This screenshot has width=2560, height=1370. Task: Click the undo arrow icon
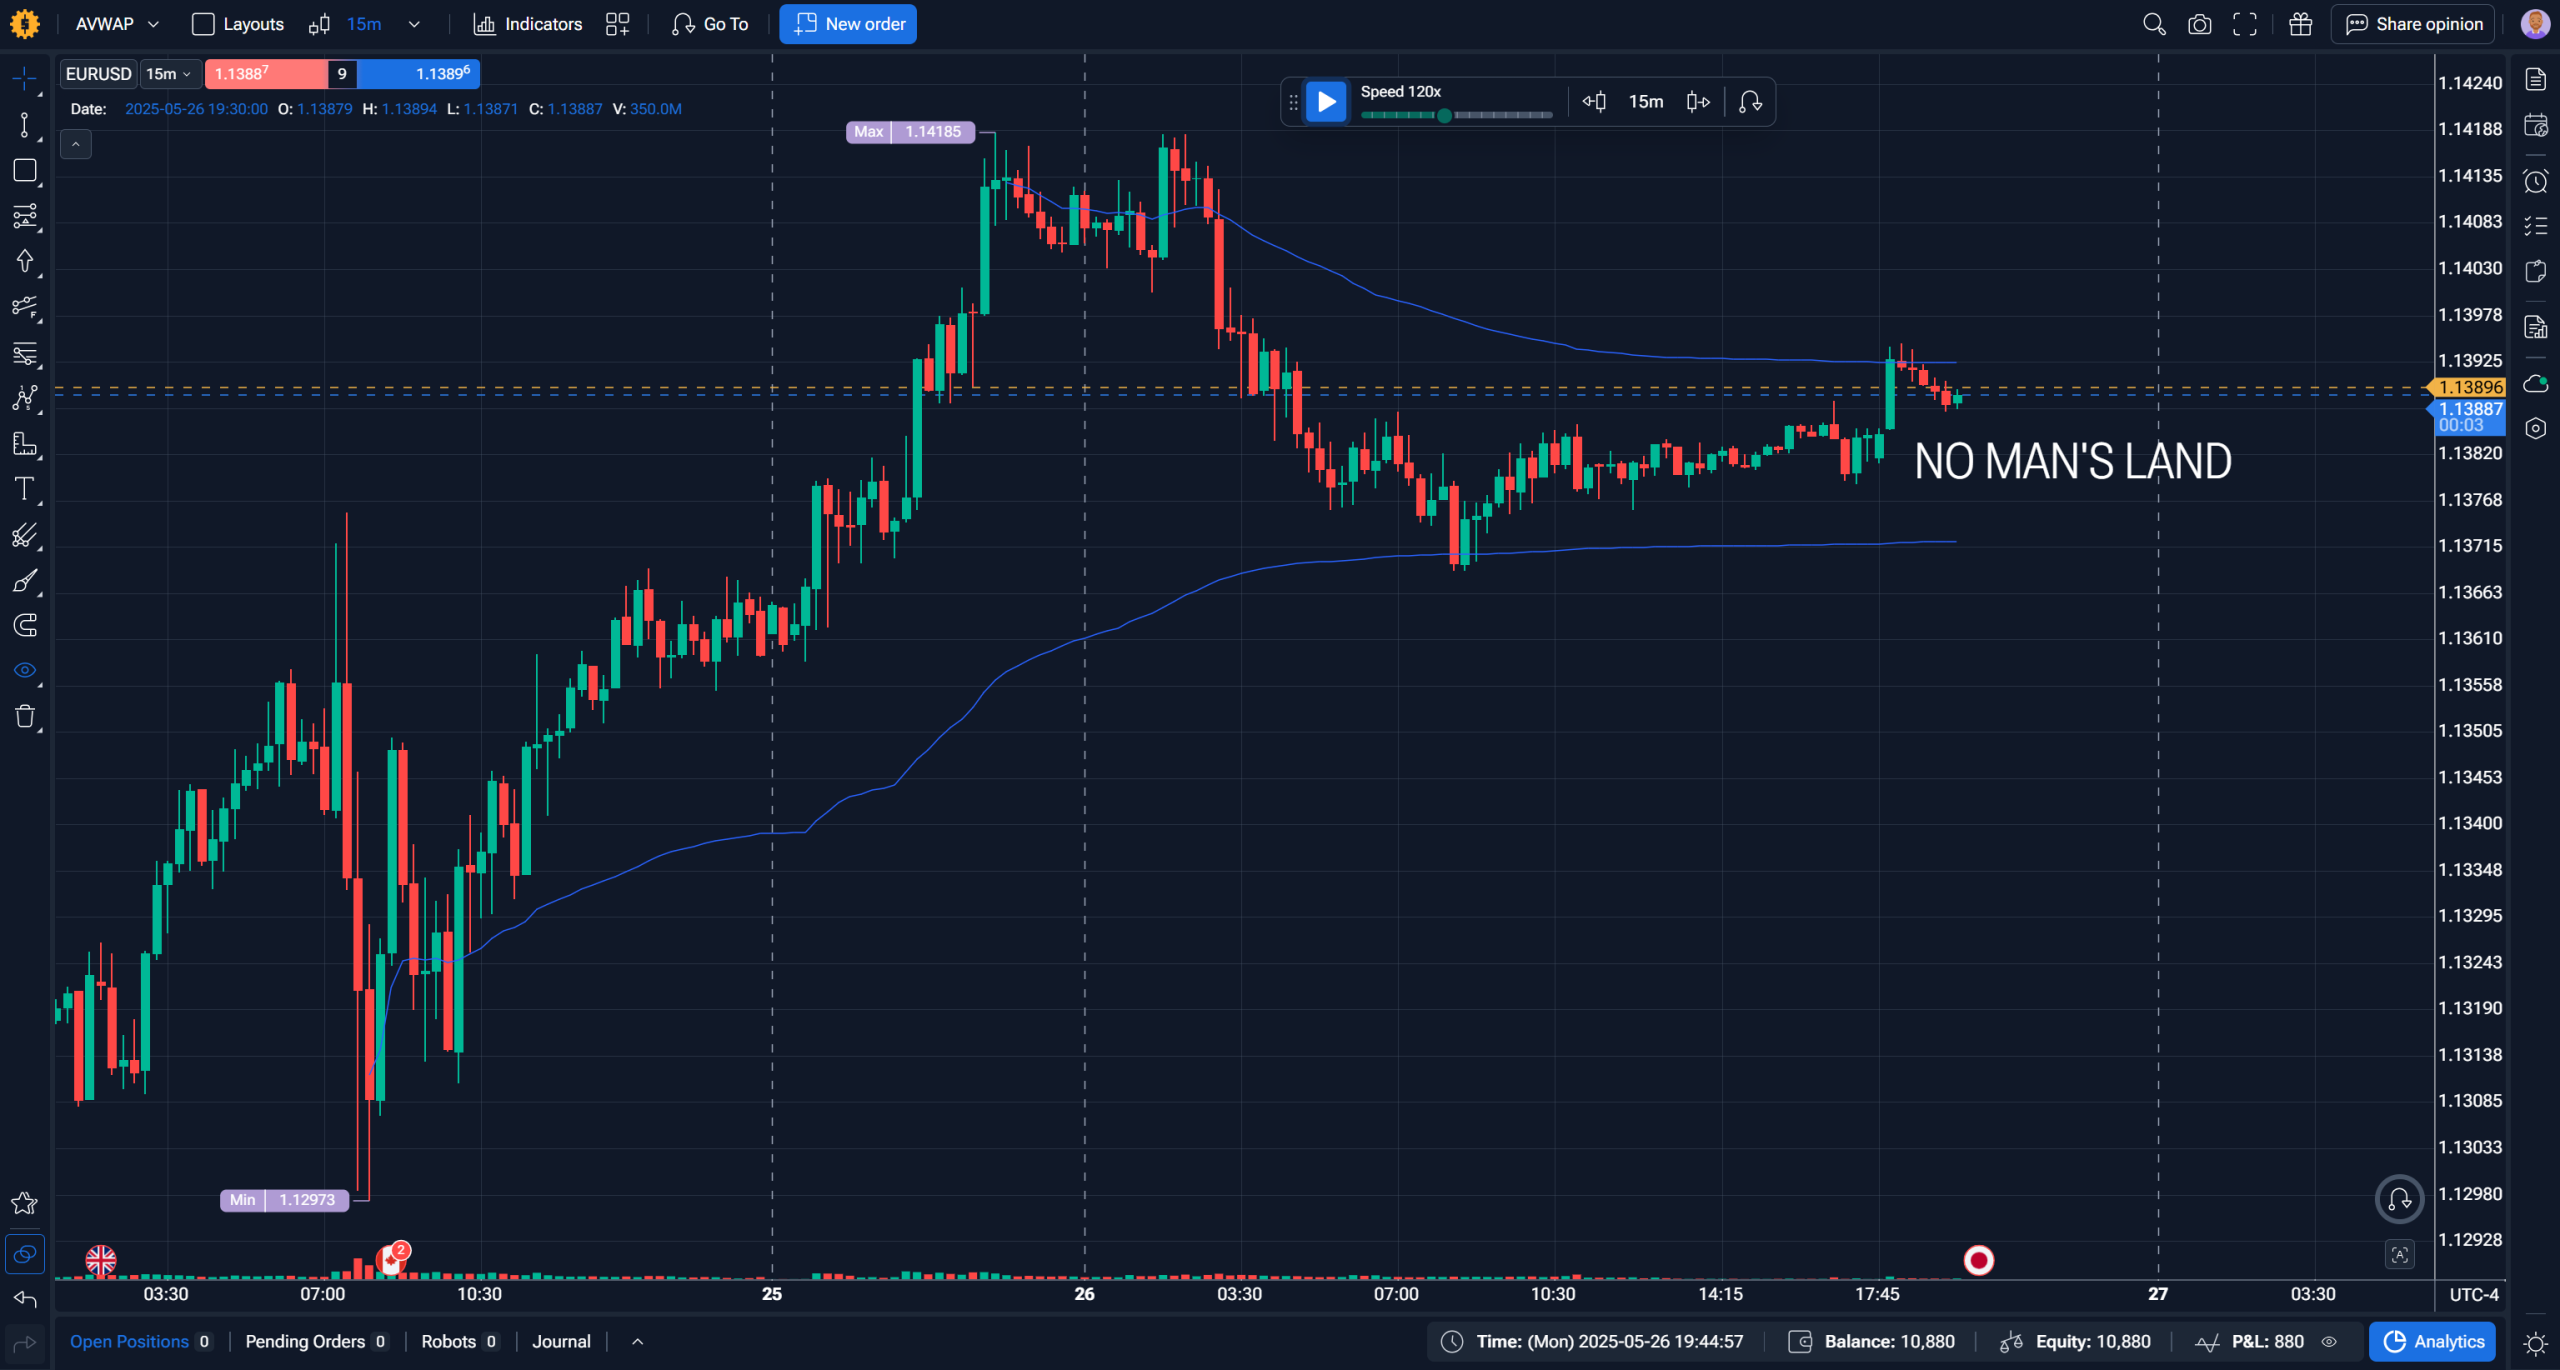(25, 1299)
